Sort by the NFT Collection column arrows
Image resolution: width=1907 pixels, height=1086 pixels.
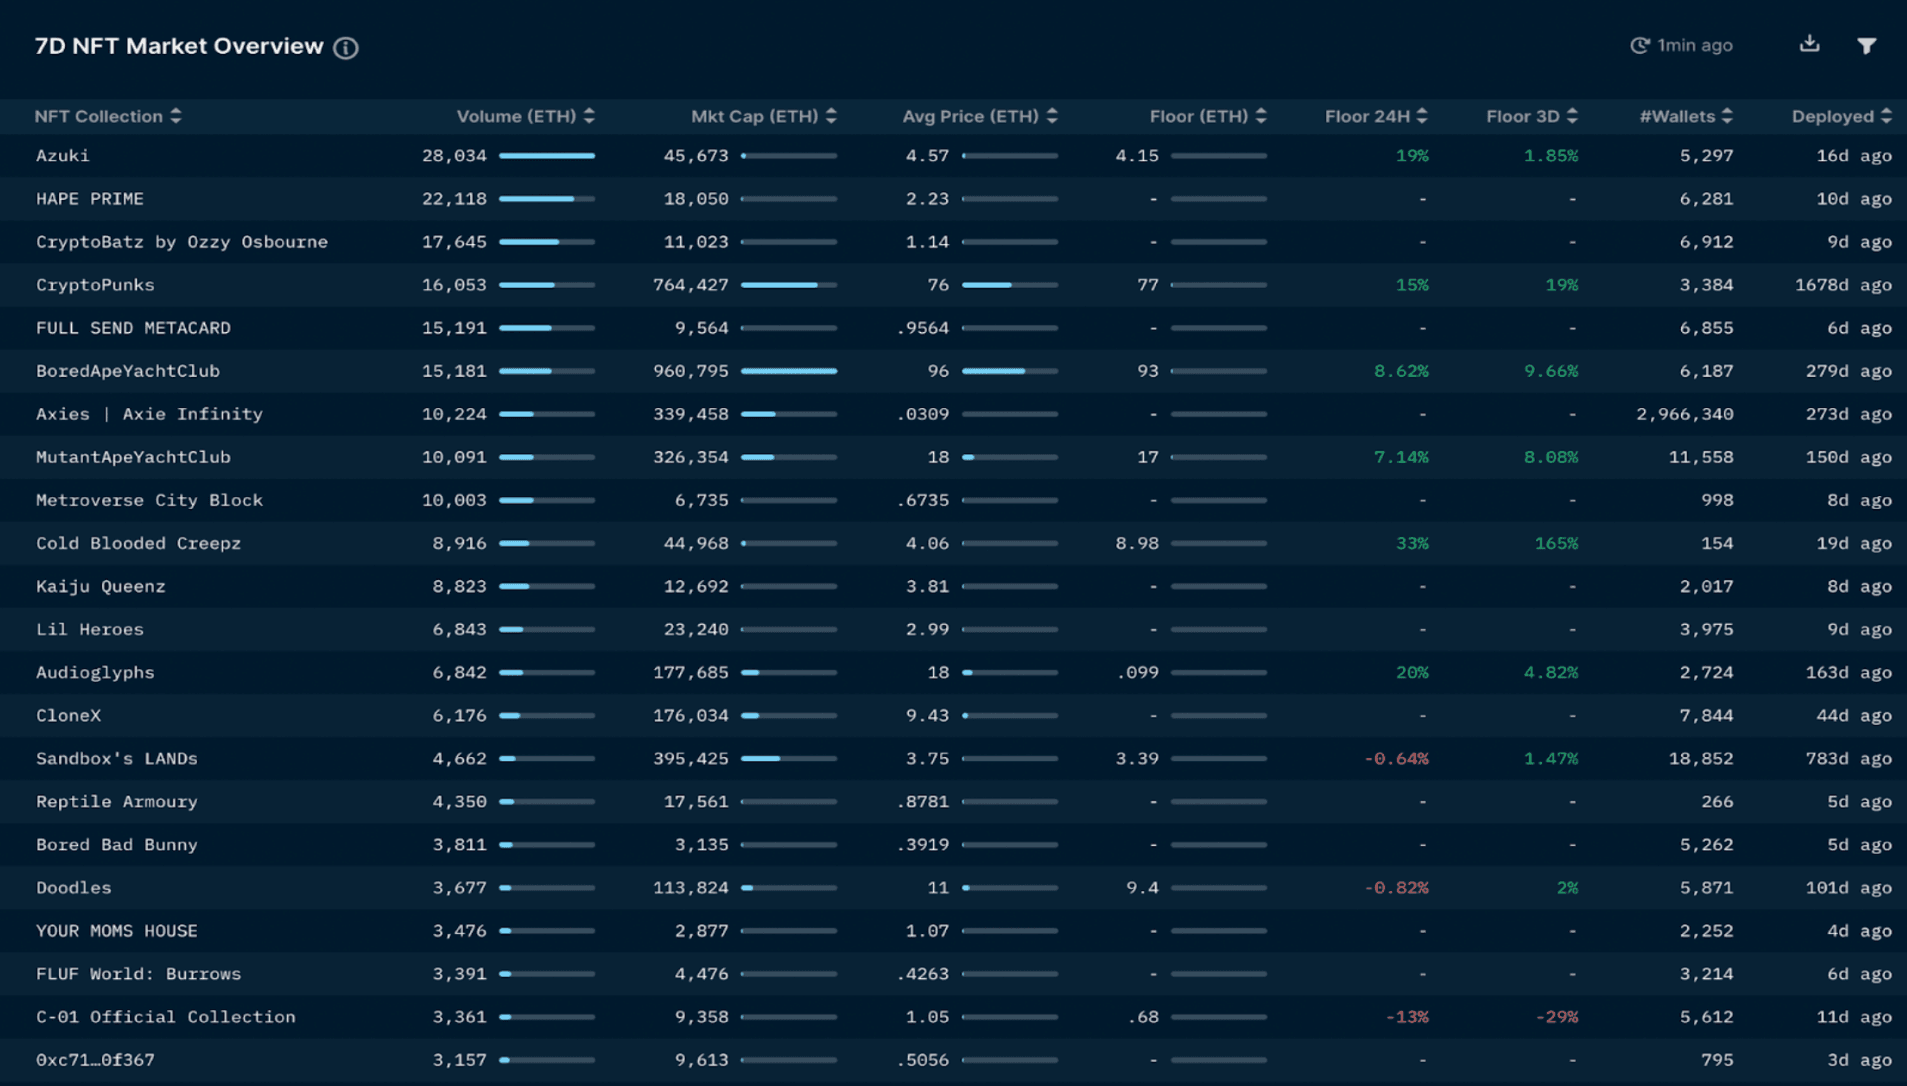click(176, 116)
